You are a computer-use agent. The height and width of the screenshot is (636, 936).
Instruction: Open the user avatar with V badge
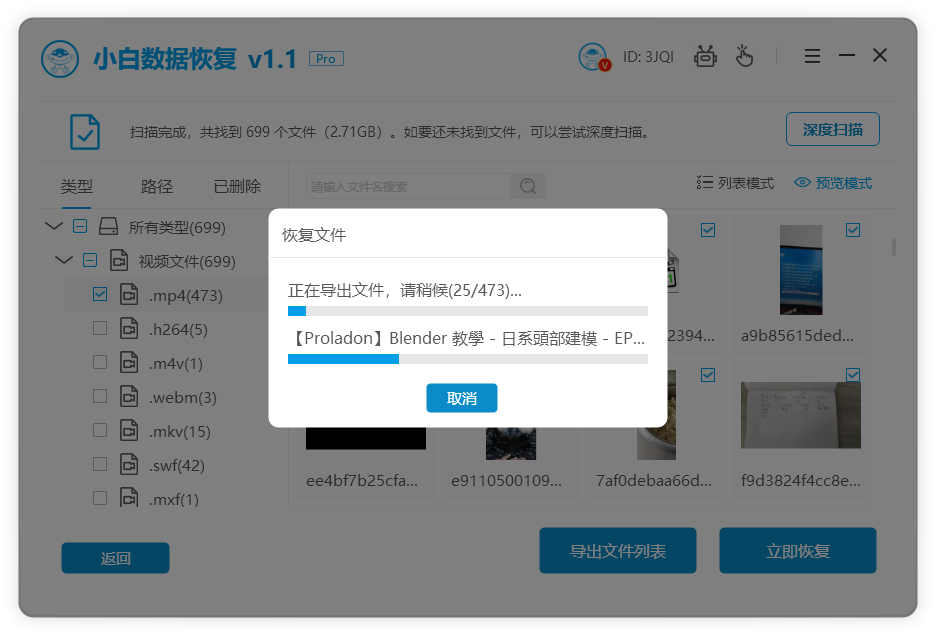[593, 57]
